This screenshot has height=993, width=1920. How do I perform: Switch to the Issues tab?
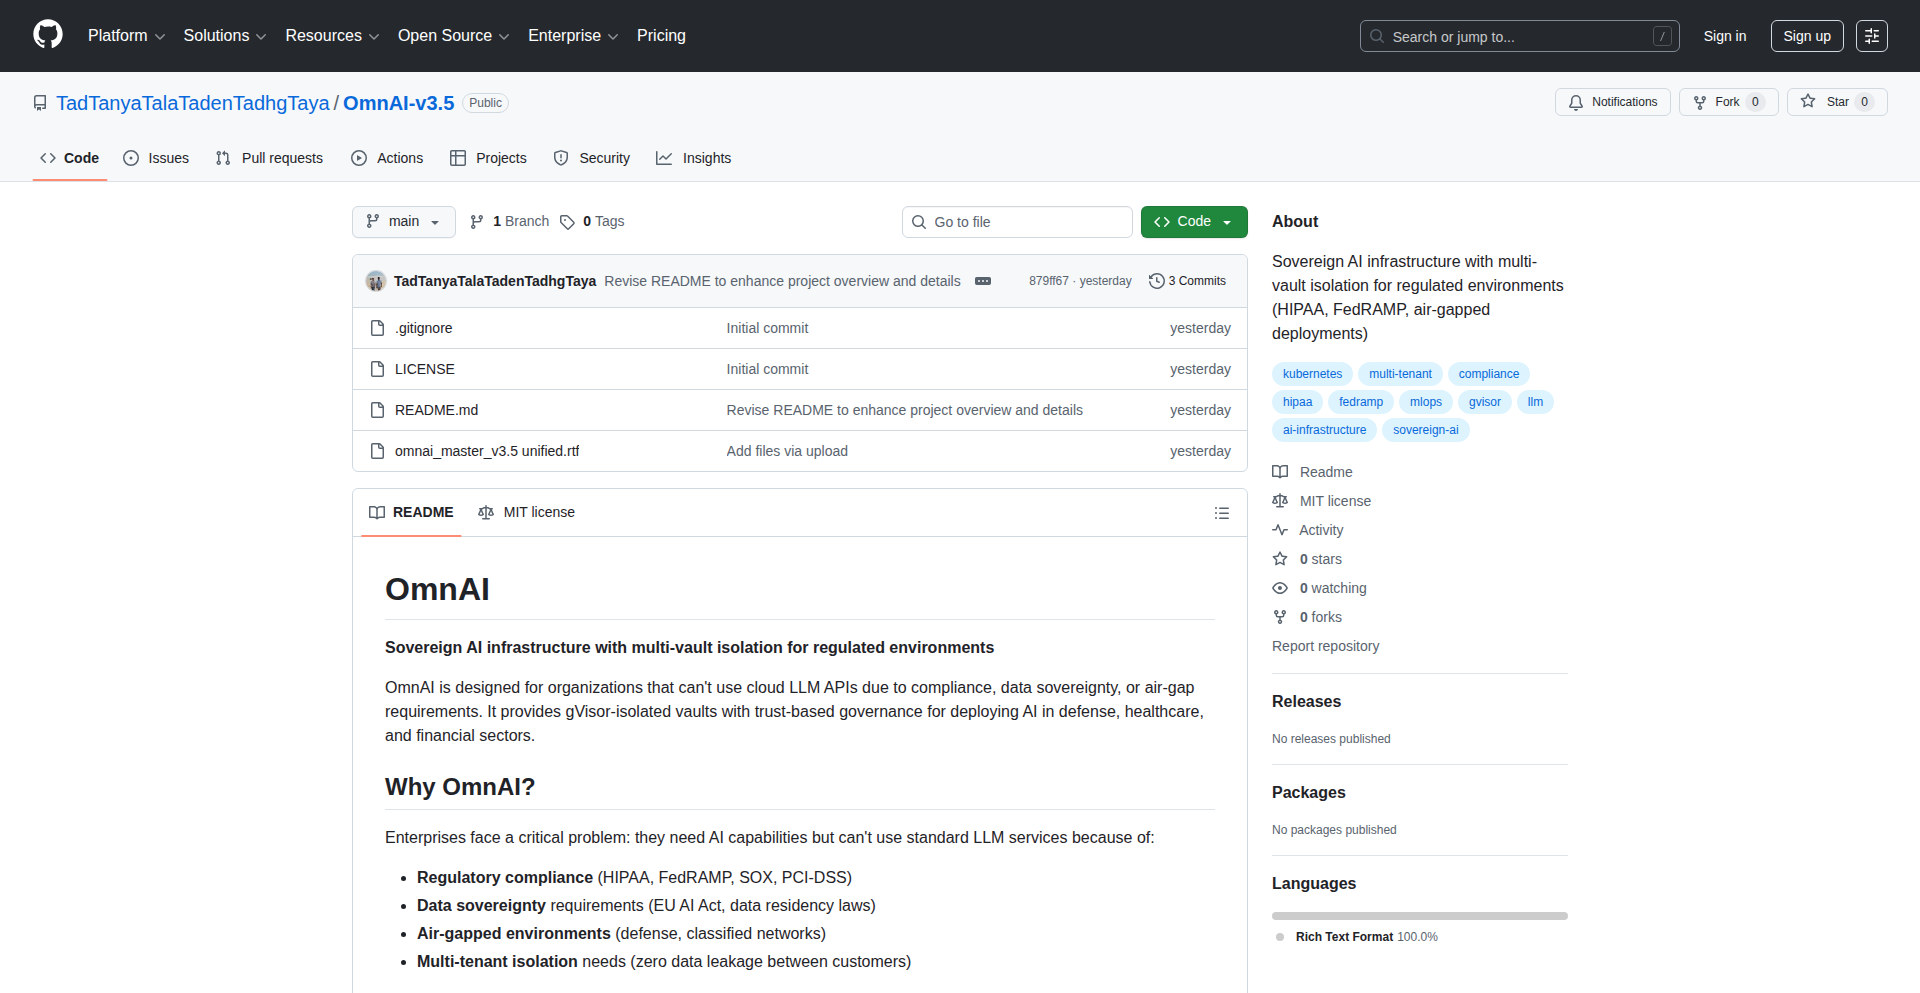156,158
